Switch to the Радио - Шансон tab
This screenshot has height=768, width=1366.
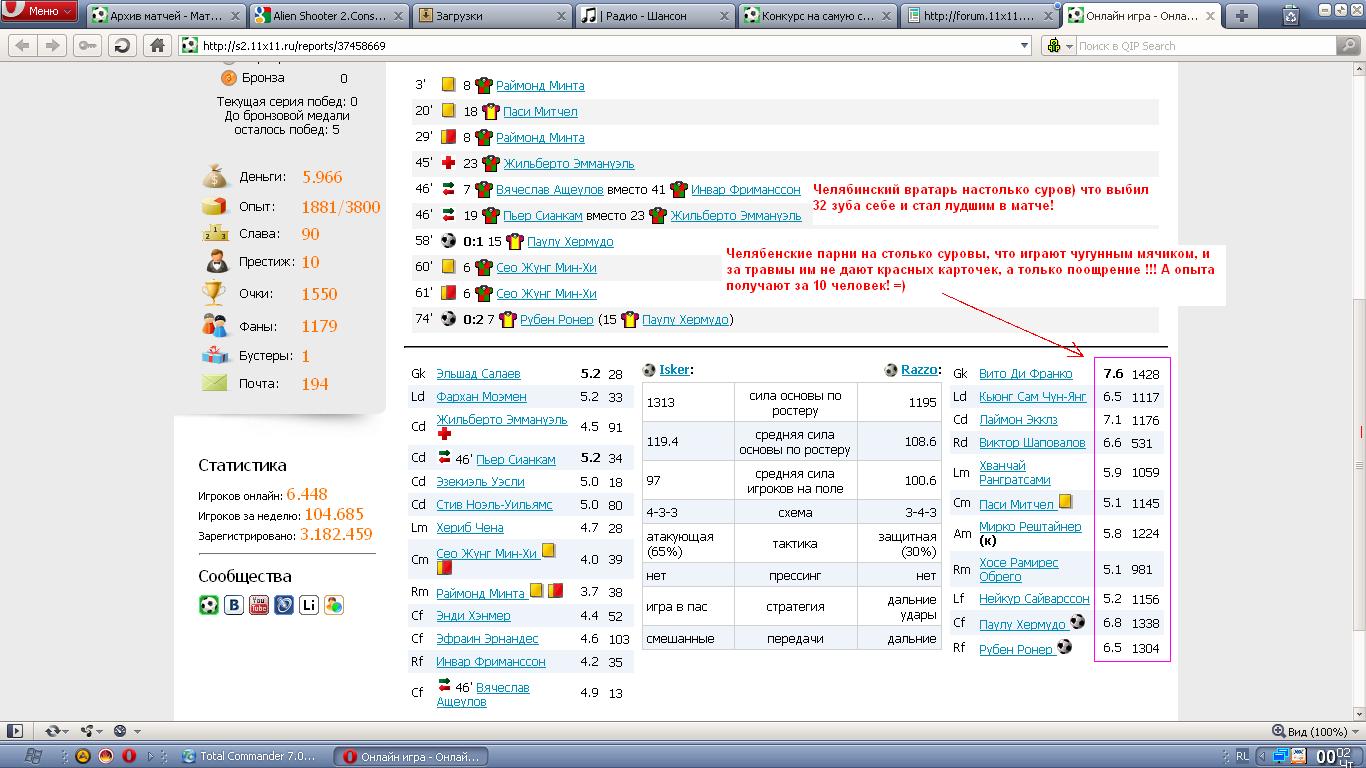click(x=655, y=15)
